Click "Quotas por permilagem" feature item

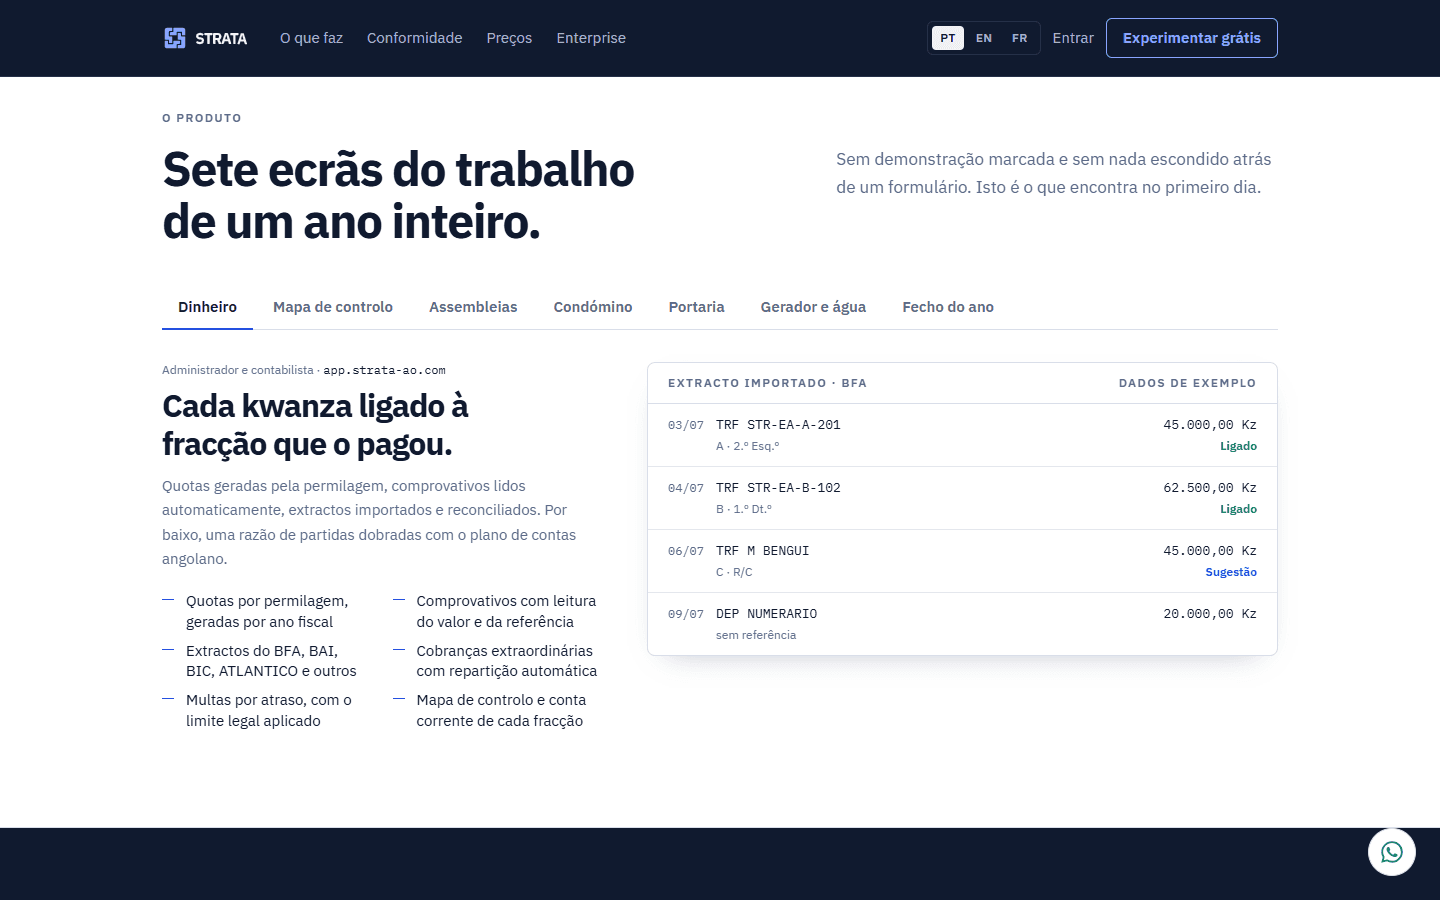[x=267, y=611]
